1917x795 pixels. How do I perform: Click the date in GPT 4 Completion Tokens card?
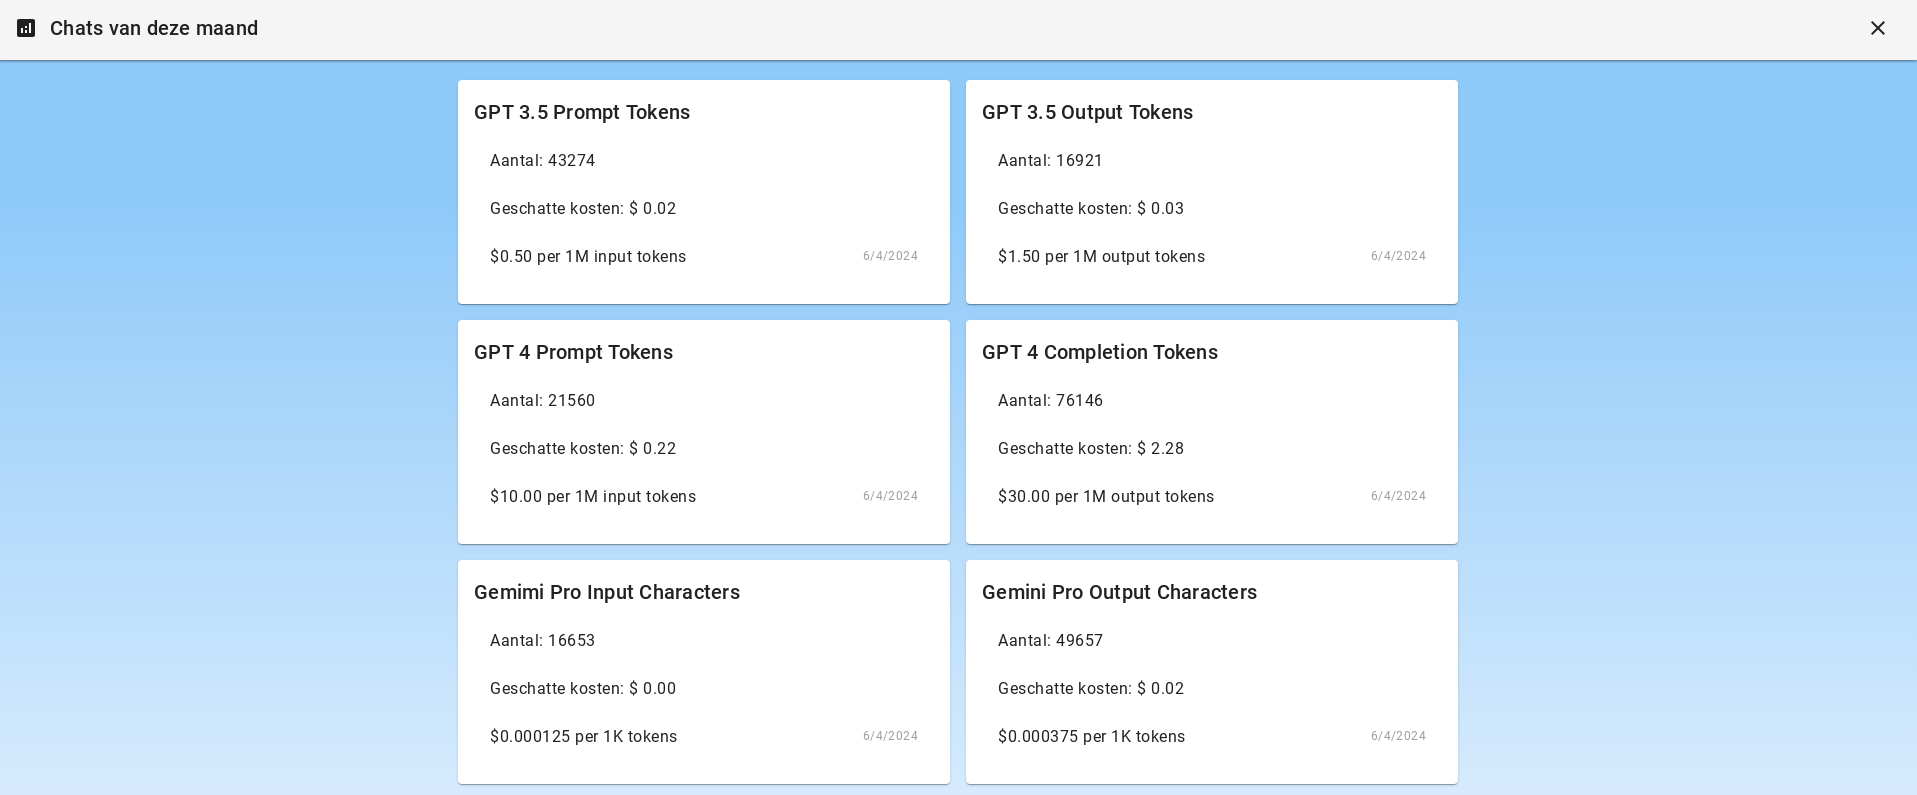(1398, 496)
